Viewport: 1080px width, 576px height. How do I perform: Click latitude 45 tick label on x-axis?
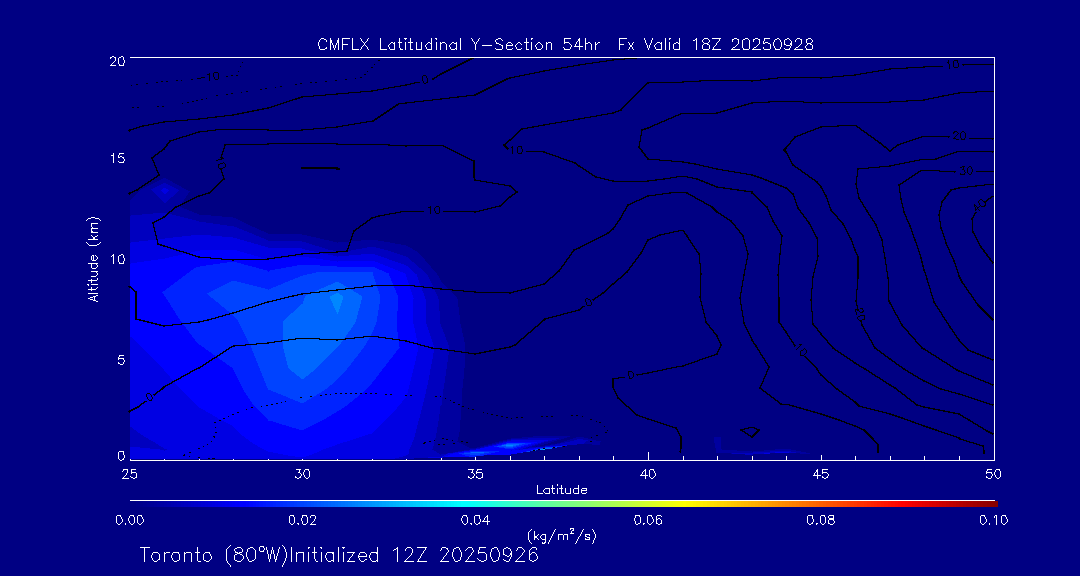pyautogui.click(x=821, y=473)
